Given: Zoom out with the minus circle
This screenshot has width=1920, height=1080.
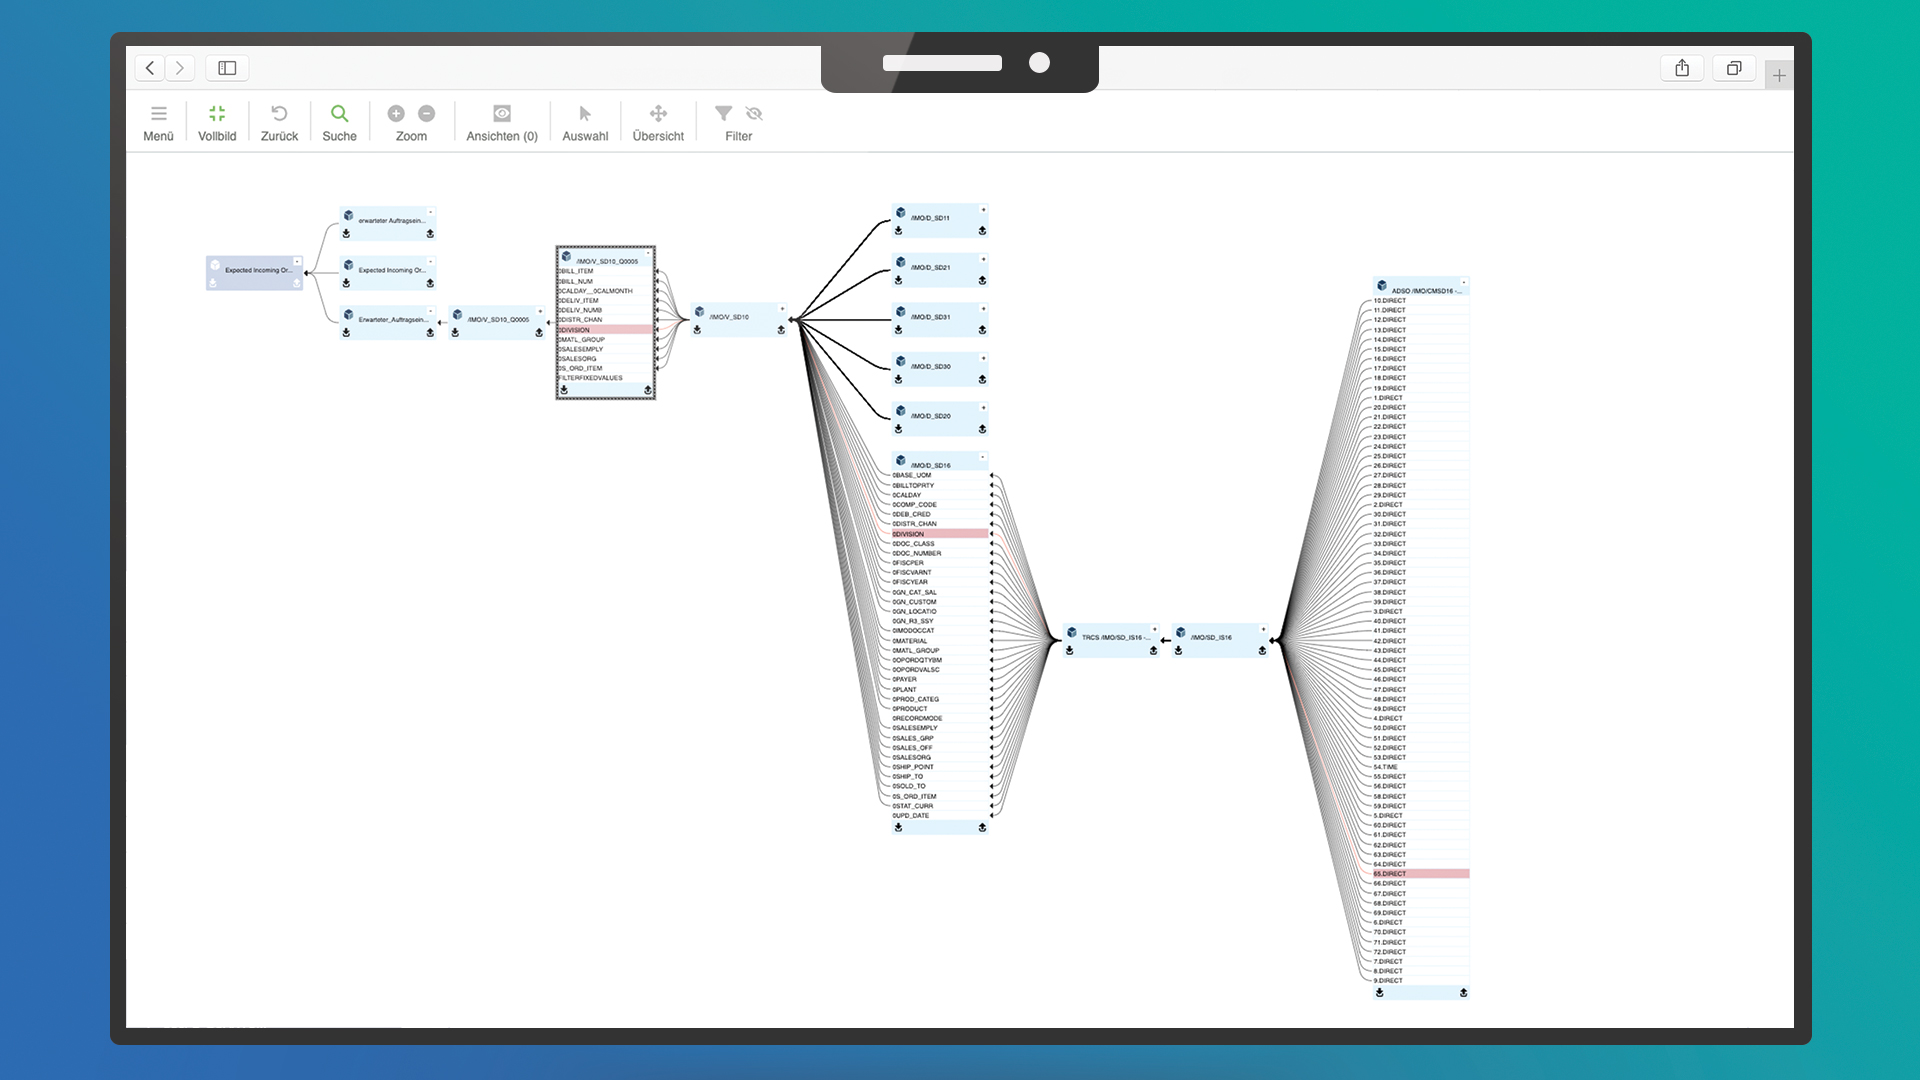Looking at the screenshot, I should click(x=427, y=114).
